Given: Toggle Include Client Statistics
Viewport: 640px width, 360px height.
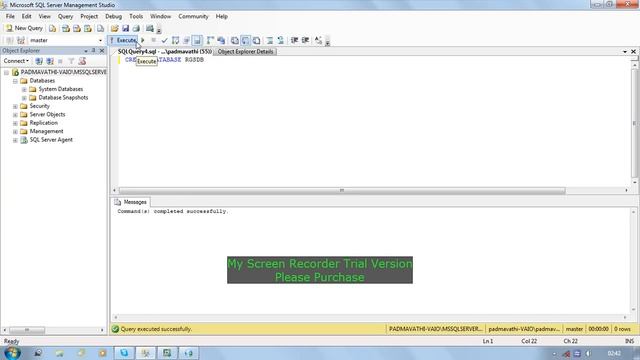Looking at the screenshot, I should [x=221, y=40].
